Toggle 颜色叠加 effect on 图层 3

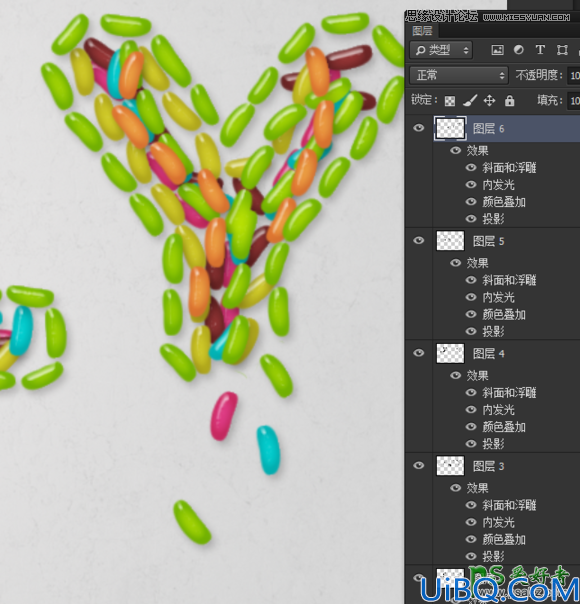pyautogui.click(x=471, y=539)
